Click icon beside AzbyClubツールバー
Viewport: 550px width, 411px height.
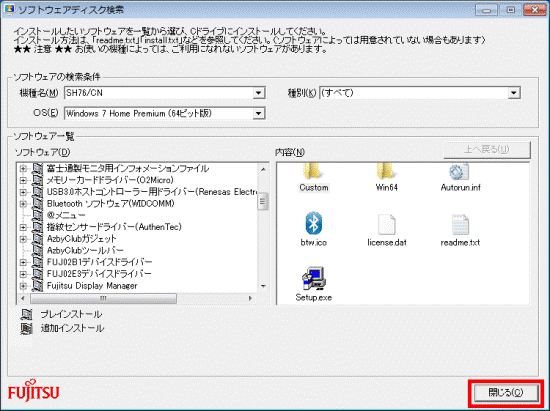pyautogui.click(x=37, y=250)
